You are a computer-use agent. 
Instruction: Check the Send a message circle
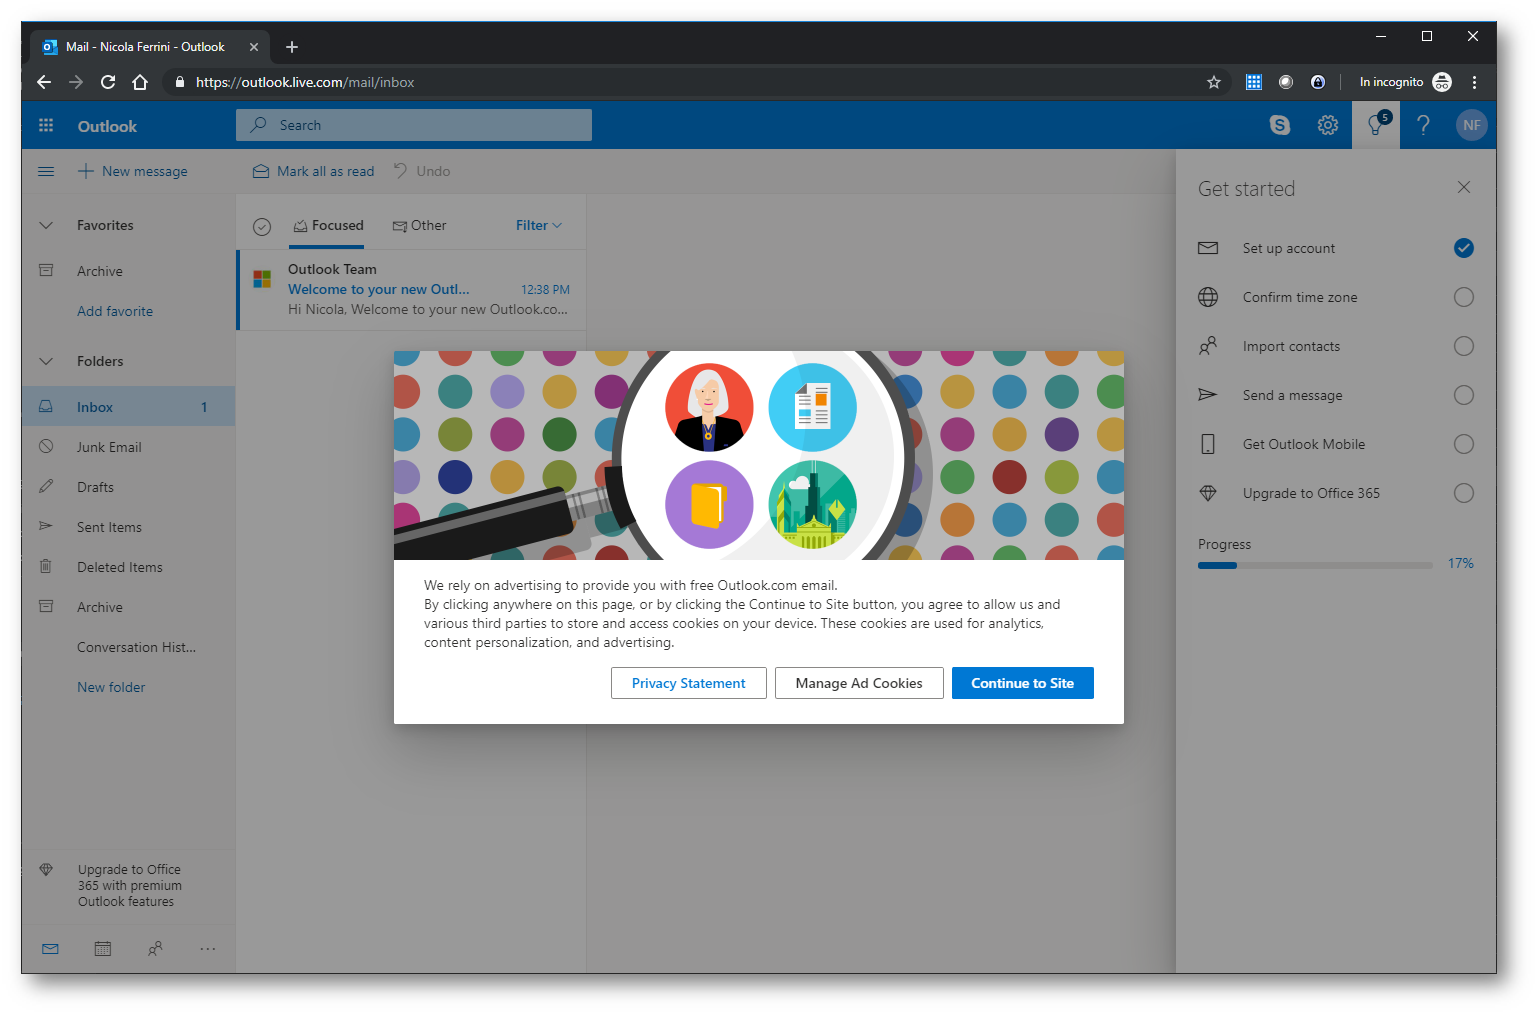pyautogui.click(x=1464, y=395)
